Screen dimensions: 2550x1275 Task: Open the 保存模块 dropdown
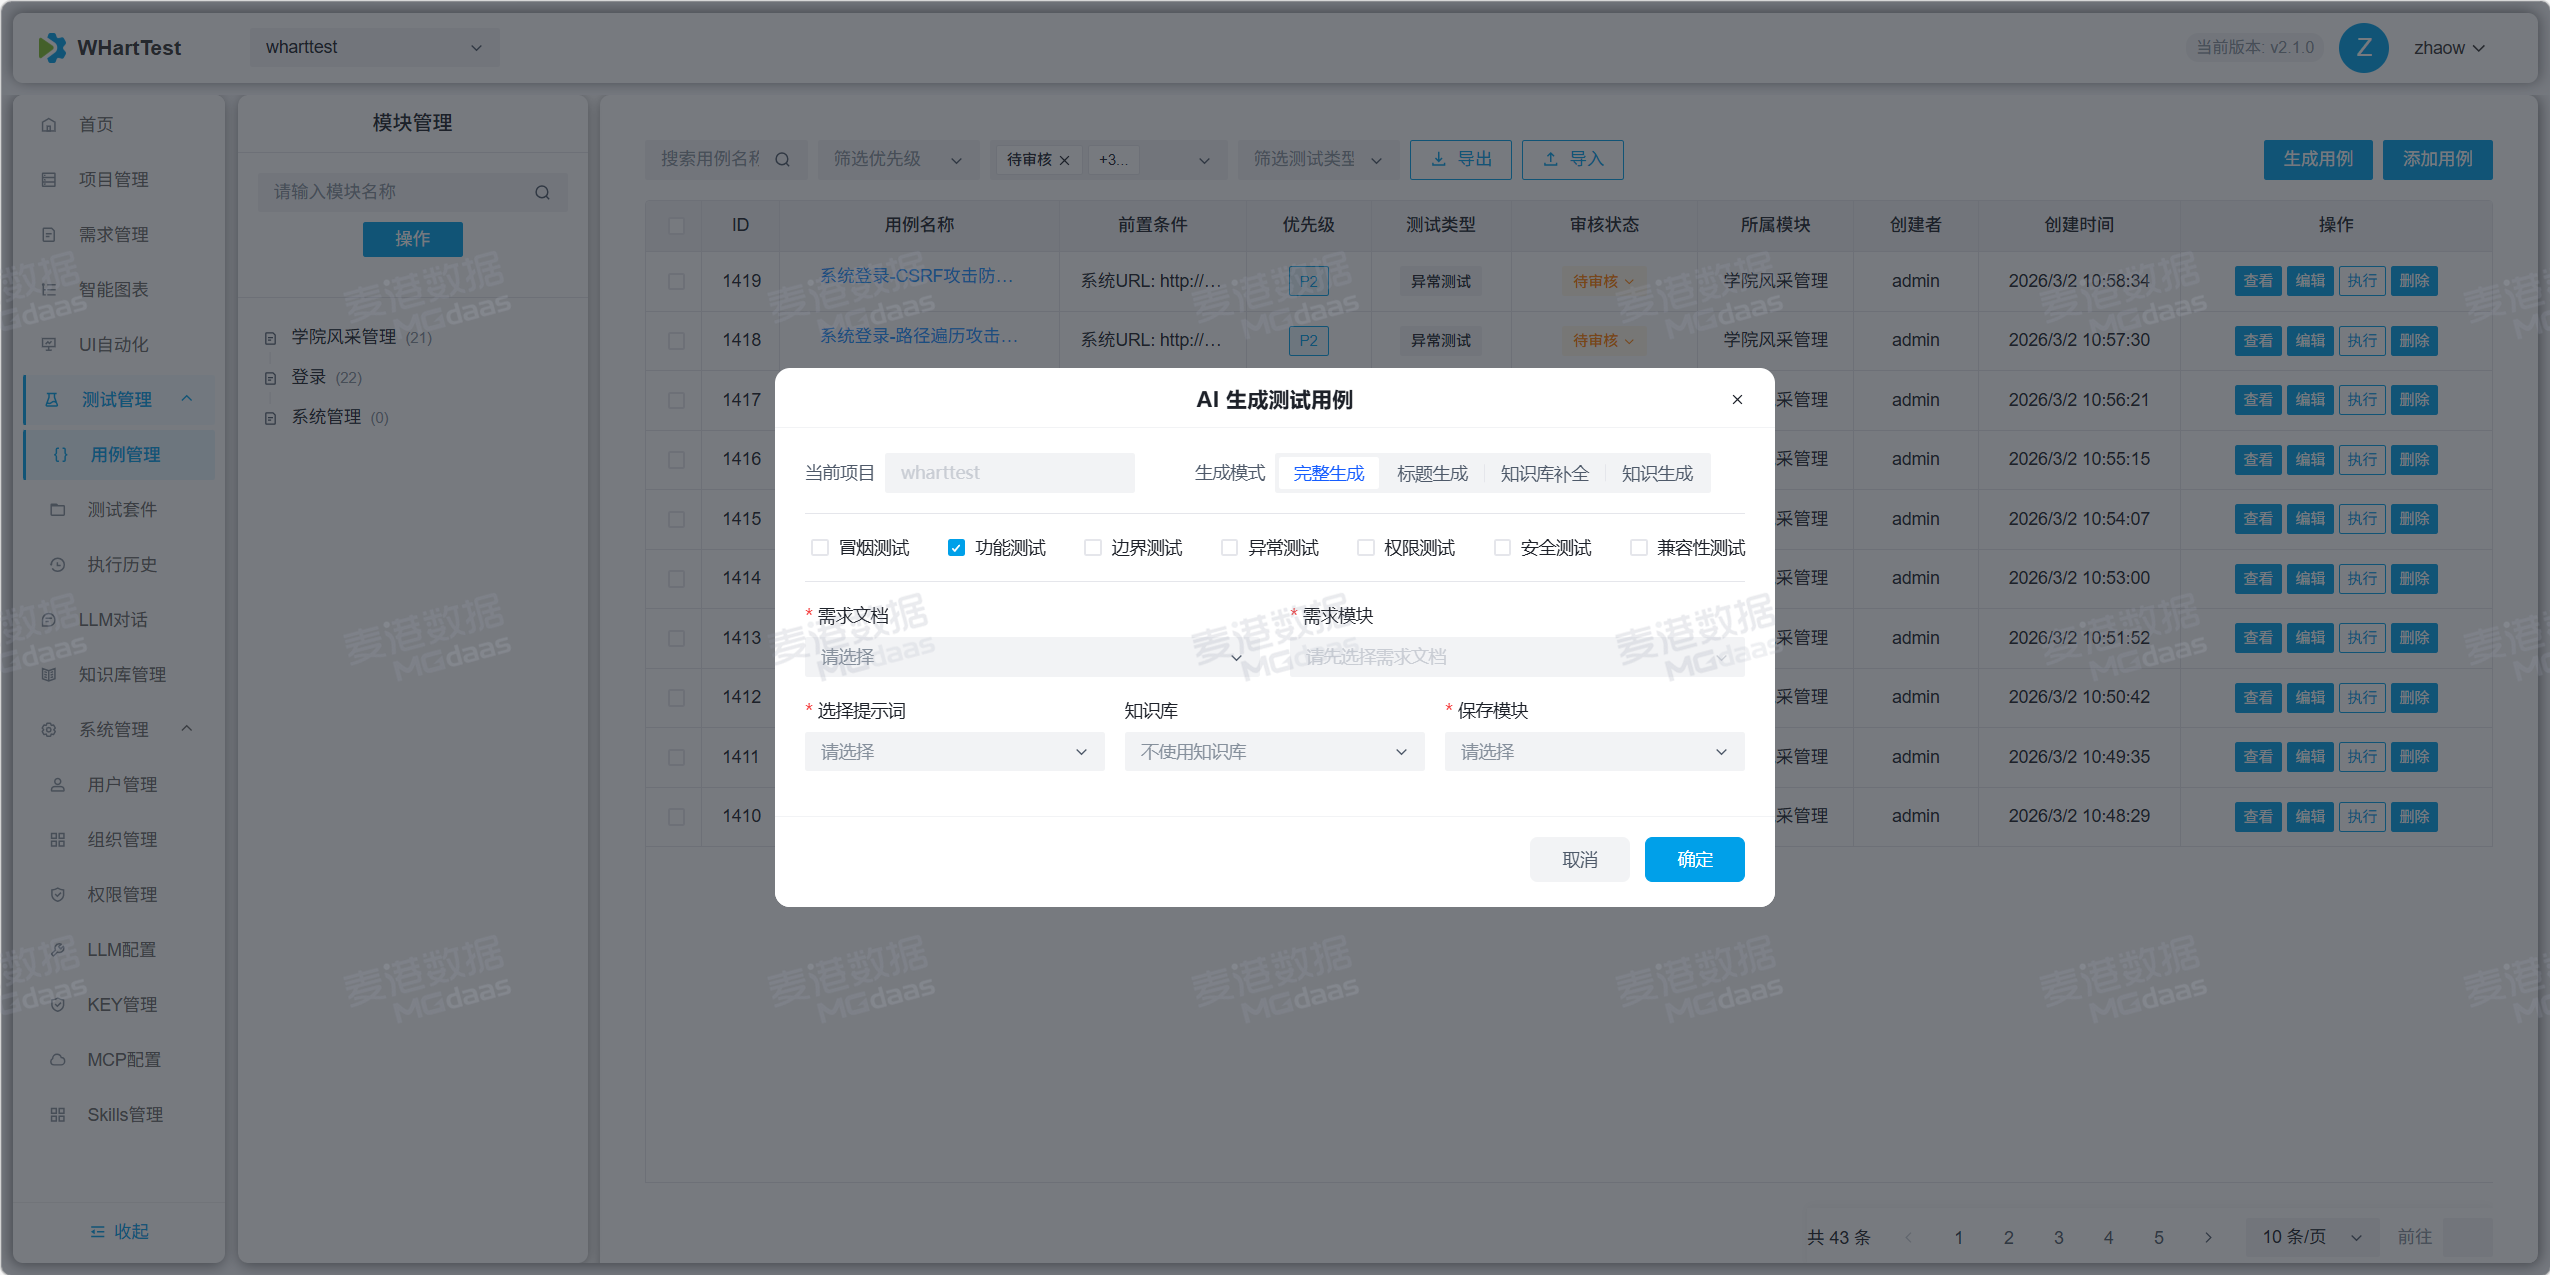1594,752
